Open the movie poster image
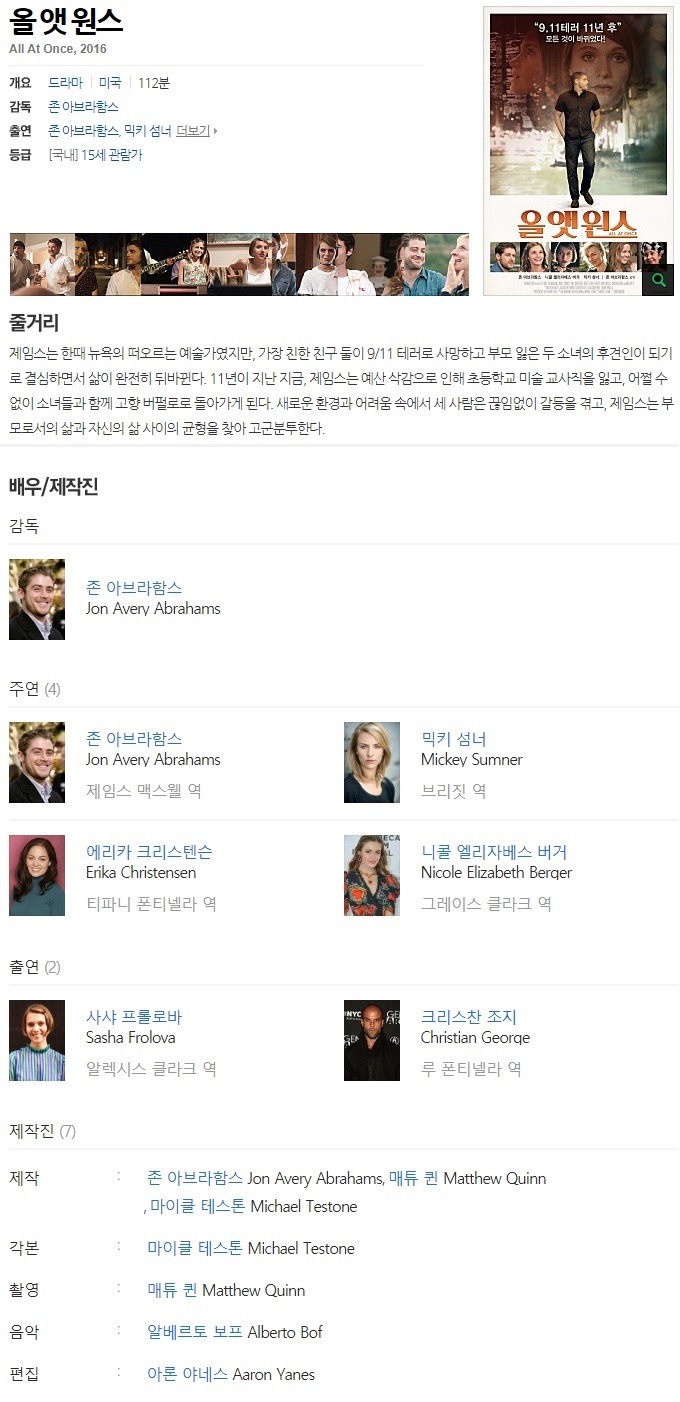 (x=576, y=152)
